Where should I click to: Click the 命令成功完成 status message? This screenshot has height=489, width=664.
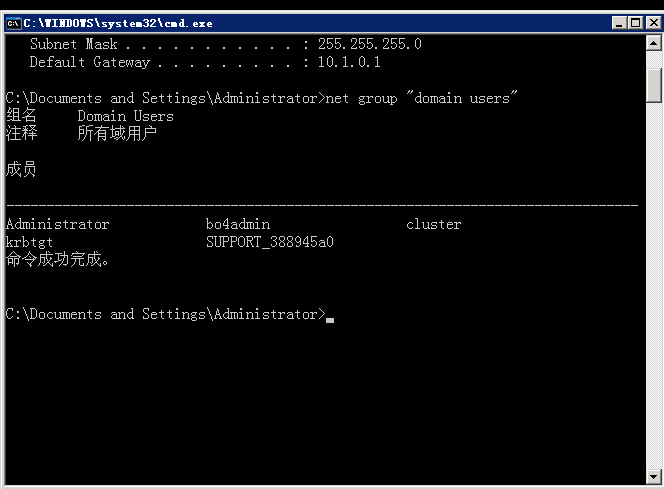(x=57, y=259)
